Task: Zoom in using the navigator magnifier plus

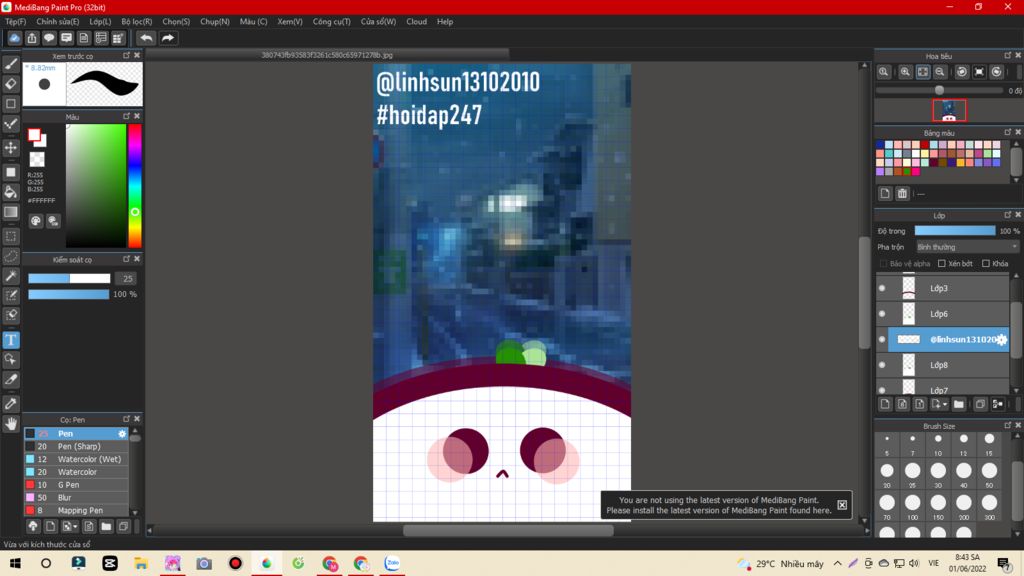Action: [x=905, y=72]
